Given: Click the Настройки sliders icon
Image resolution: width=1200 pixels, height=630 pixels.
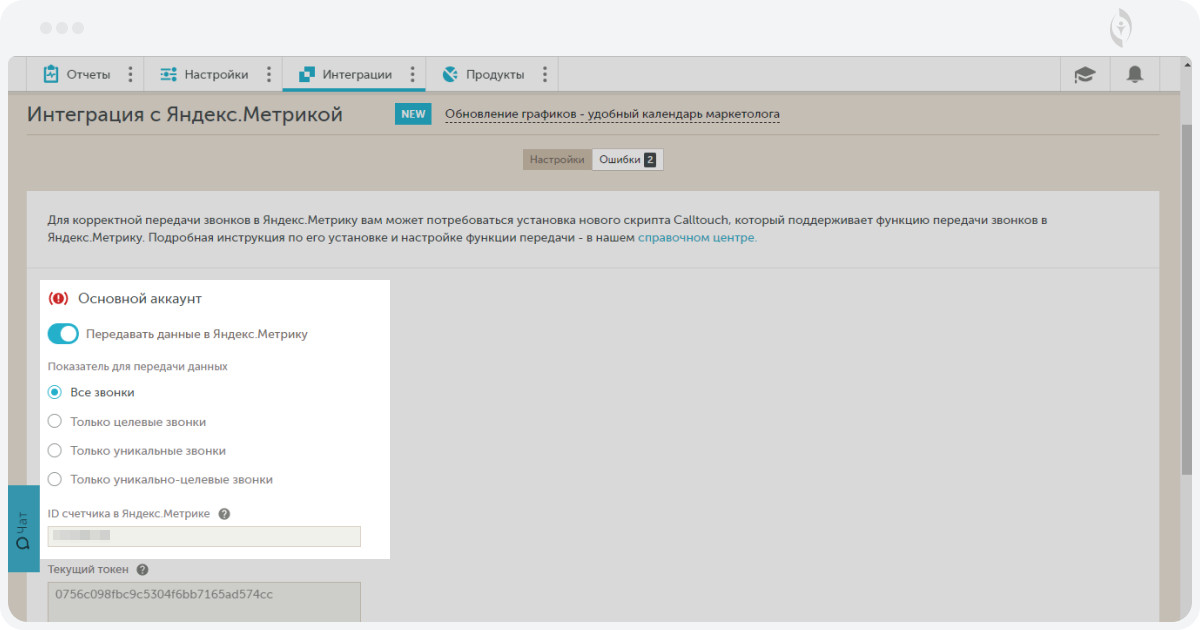Looking at the screenshot, I should [168, 74].
